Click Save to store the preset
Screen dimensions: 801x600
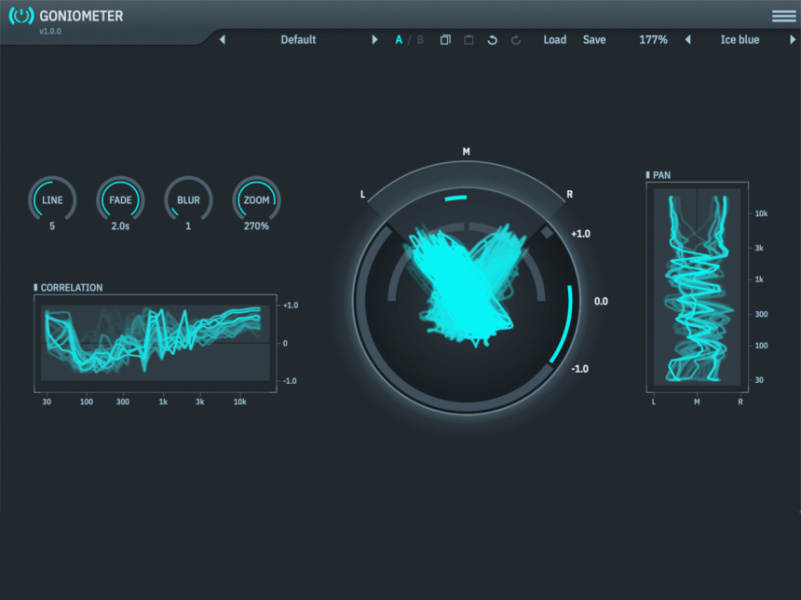coord(594,40)
